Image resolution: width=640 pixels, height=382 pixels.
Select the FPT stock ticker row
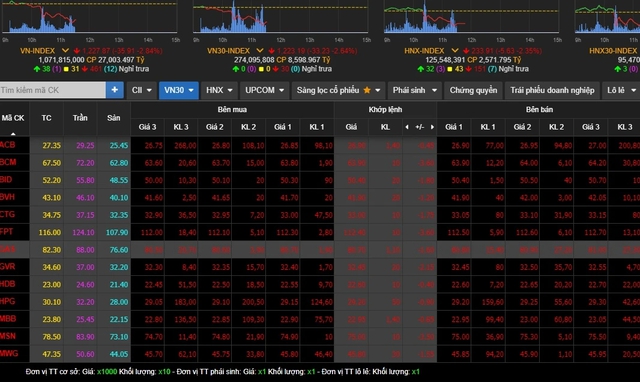[x=320, y=232]
